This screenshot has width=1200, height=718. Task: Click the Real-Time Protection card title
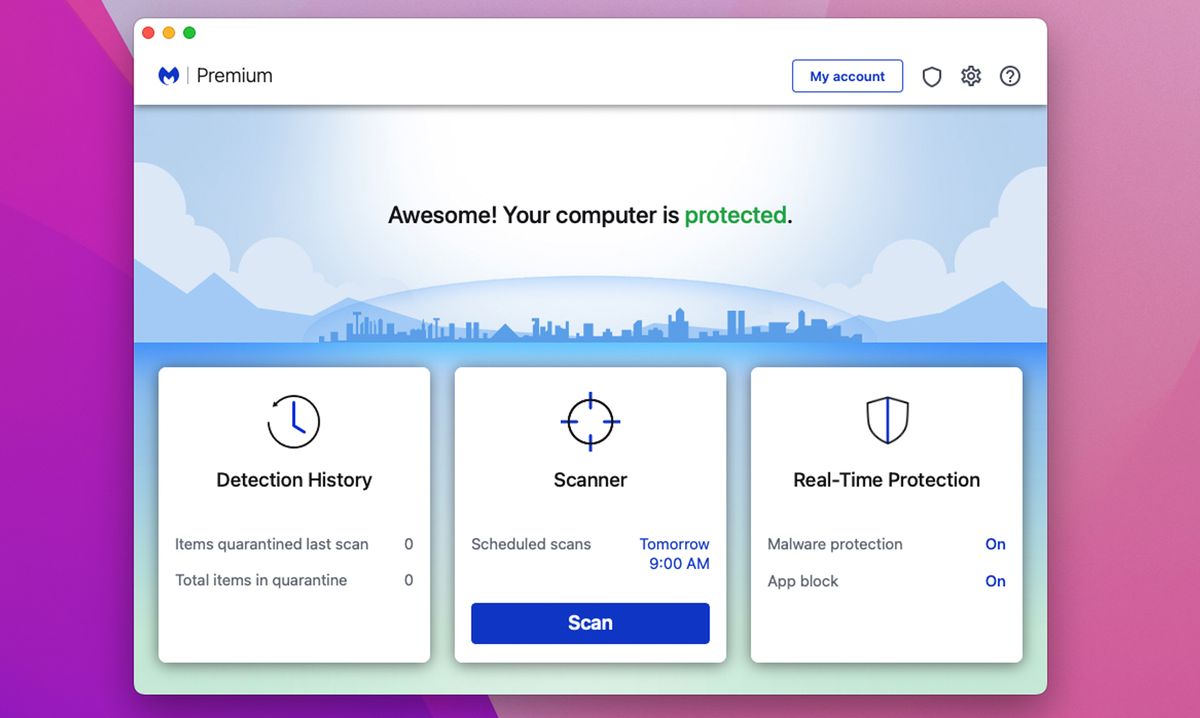(x=886, y=480)
